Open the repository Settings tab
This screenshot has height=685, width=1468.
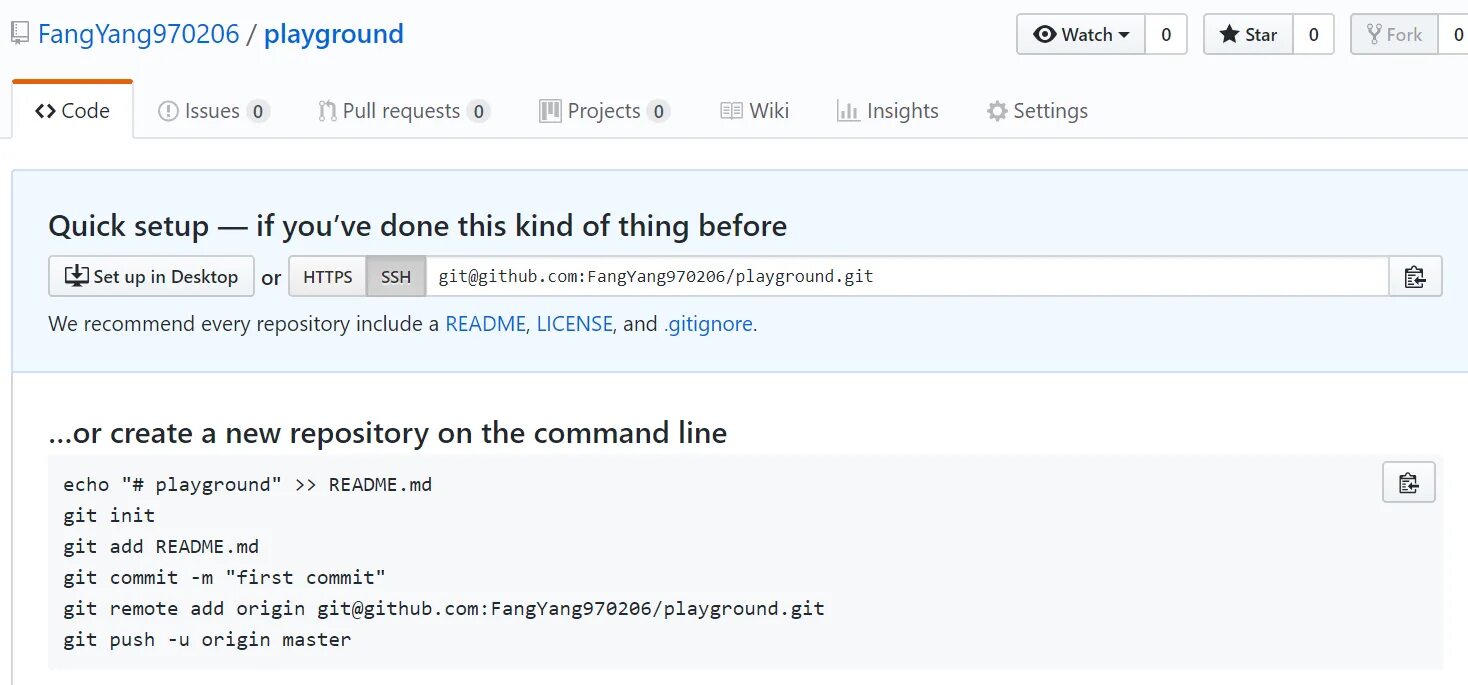[x=1037, y=111]
